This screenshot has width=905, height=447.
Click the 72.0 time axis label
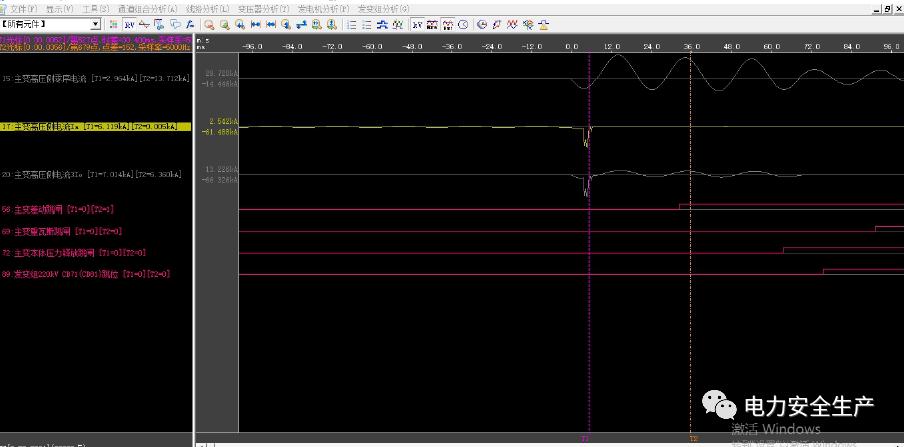tap(812, 46)
